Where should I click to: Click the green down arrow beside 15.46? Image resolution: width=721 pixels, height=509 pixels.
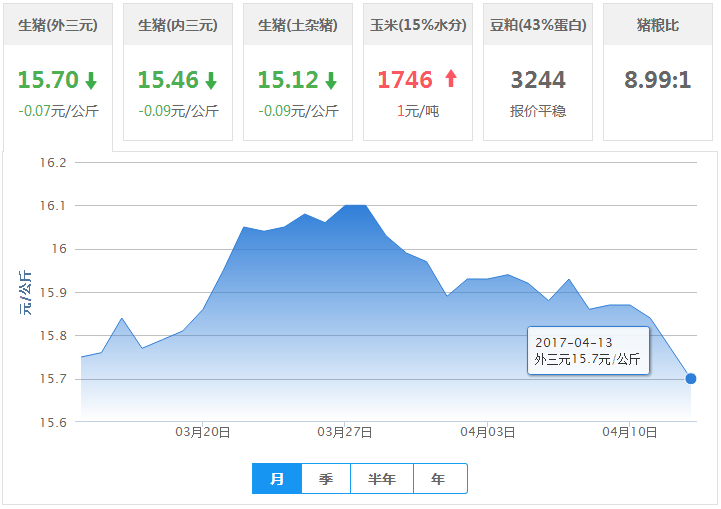tap(211, 81)
